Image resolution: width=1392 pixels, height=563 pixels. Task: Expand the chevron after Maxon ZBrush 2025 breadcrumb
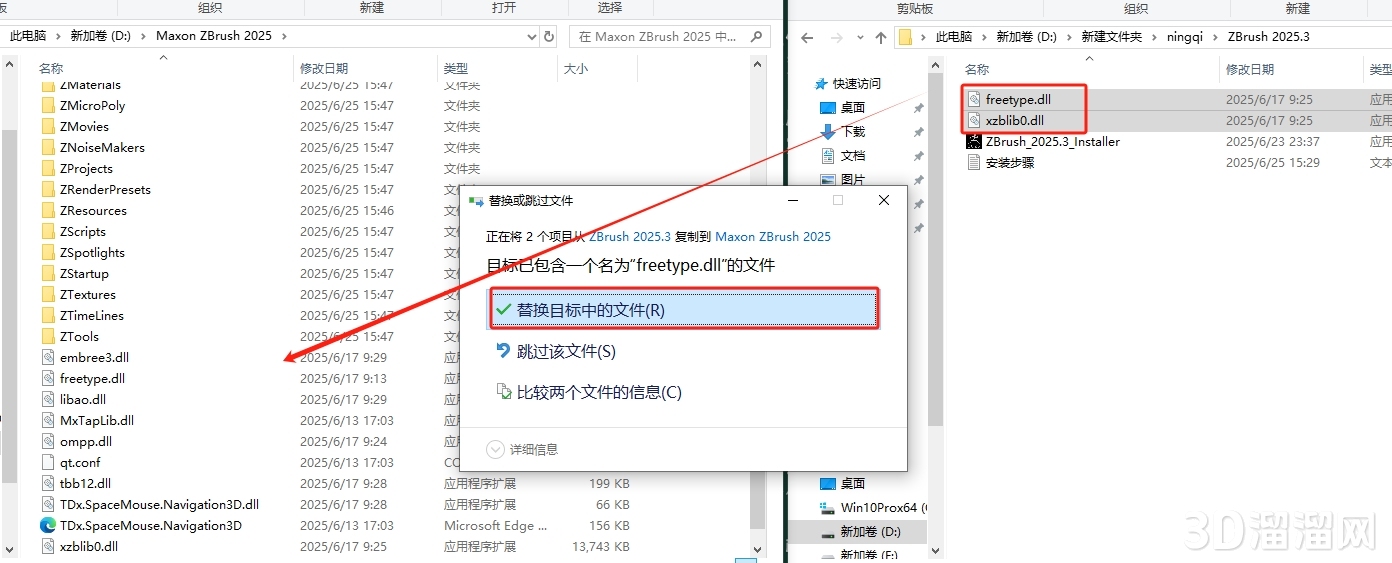284,36
